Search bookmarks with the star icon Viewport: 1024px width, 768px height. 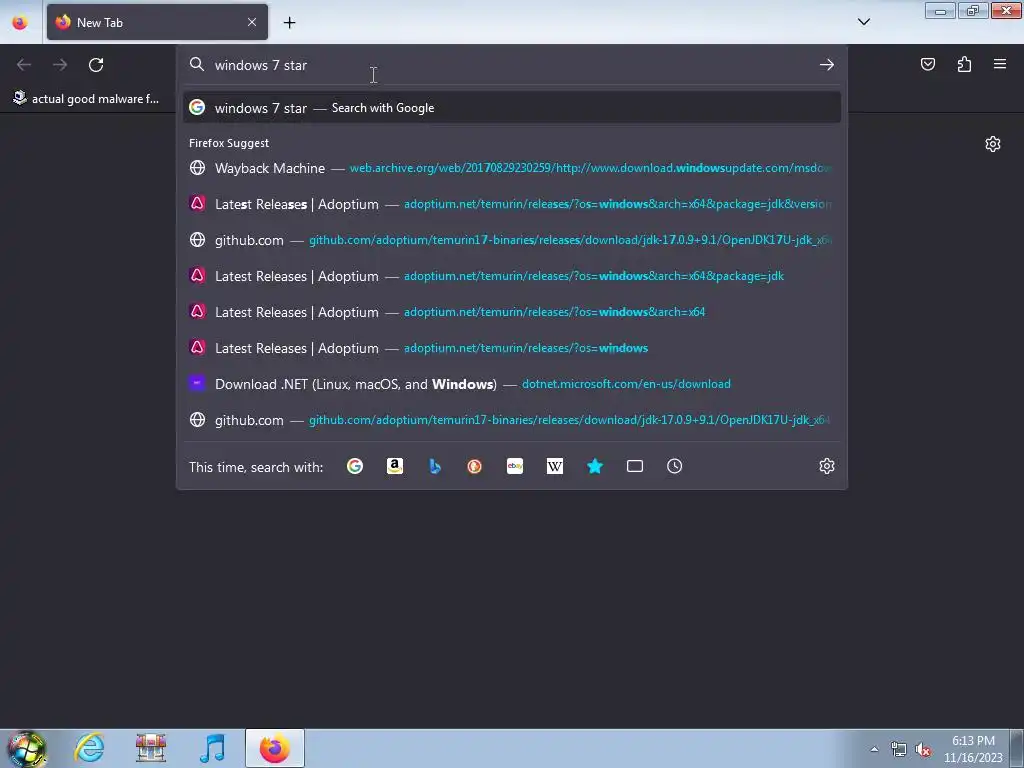click(x=594, y=466)
